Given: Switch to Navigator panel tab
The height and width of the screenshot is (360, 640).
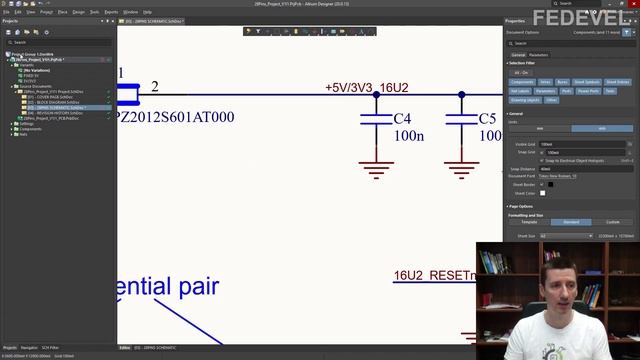Looking at the screenshot, I should click(29, 348).
